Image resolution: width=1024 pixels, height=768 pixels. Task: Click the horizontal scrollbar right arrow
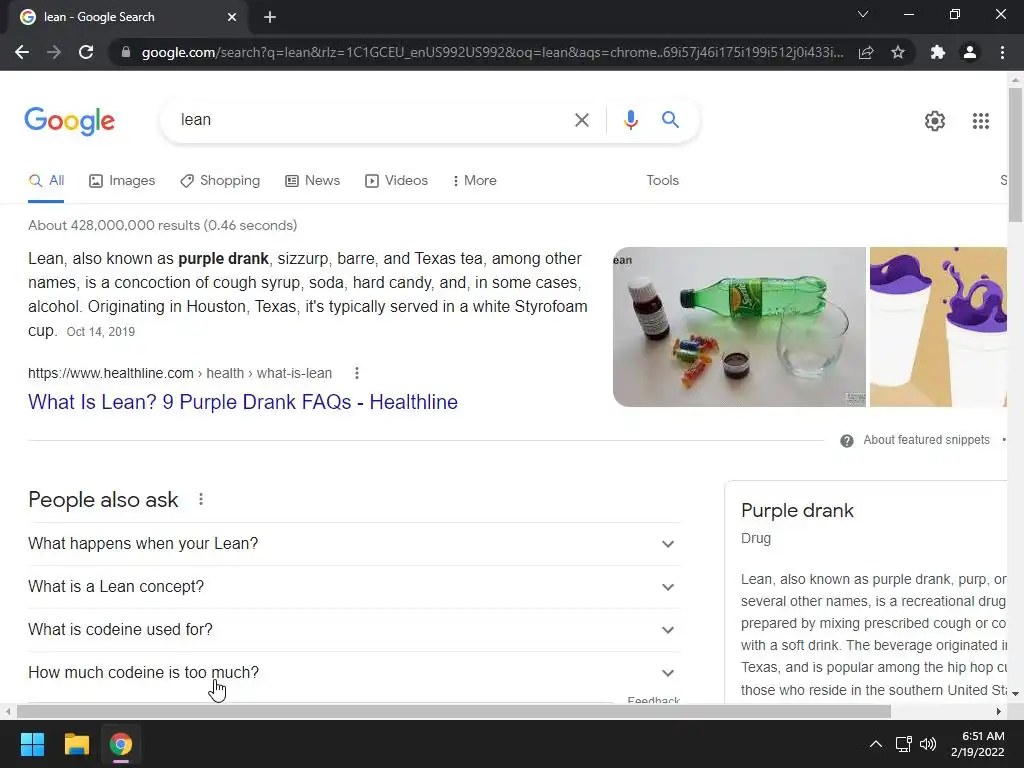[999, 711]
